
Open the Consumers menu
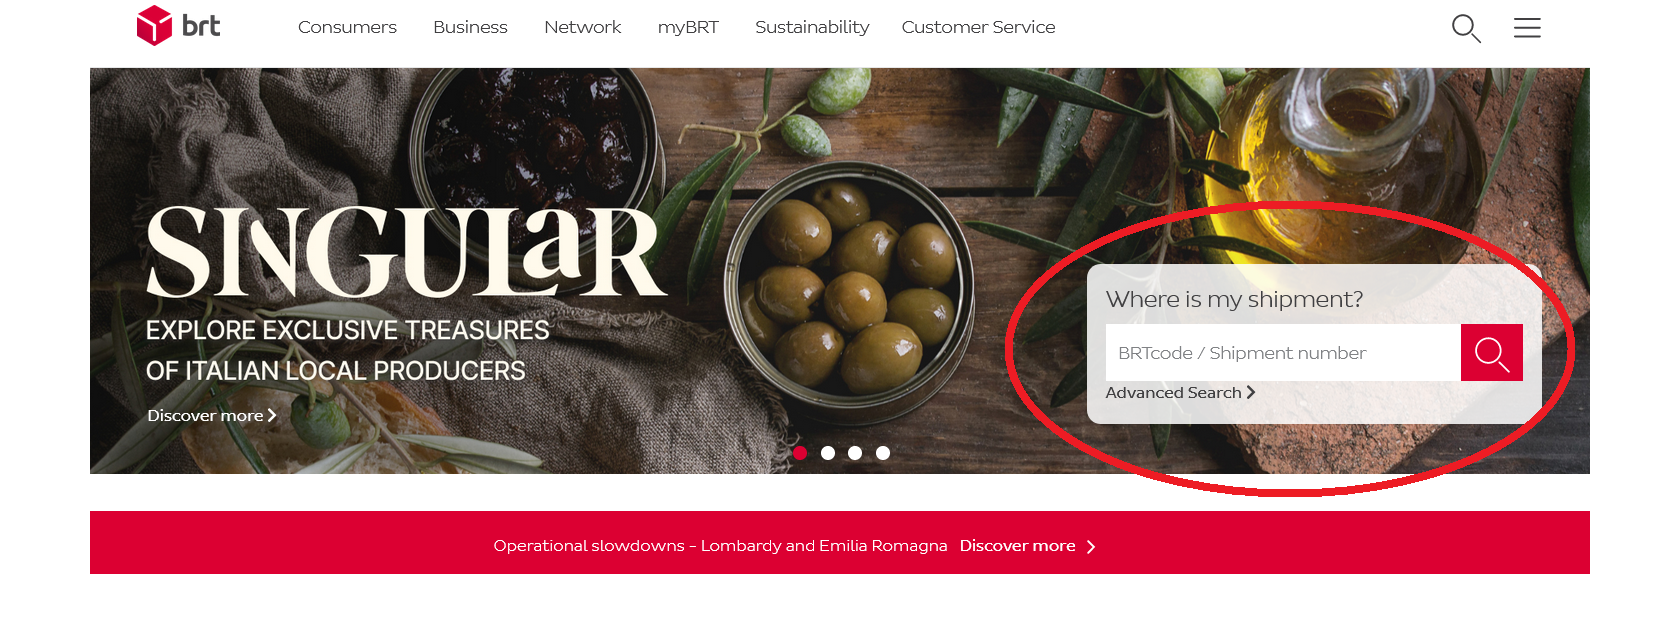pyautogui.click(x=347, y=27)
